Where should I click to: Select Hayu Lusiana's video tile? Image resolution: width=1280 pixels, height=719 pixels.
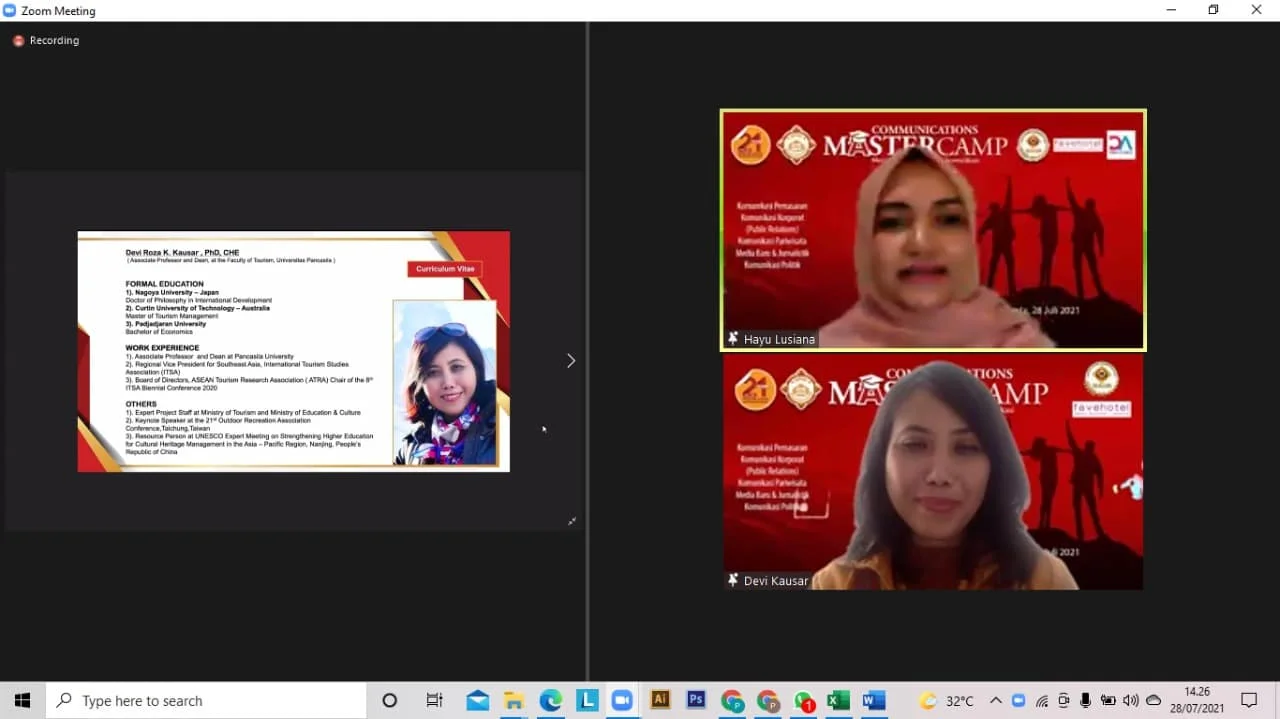pyautogui.click(x=933, y=230)
